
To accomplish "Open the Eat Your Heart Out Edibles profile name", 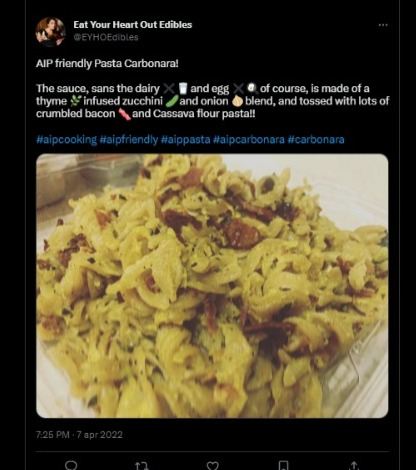I will pos(133,25).
